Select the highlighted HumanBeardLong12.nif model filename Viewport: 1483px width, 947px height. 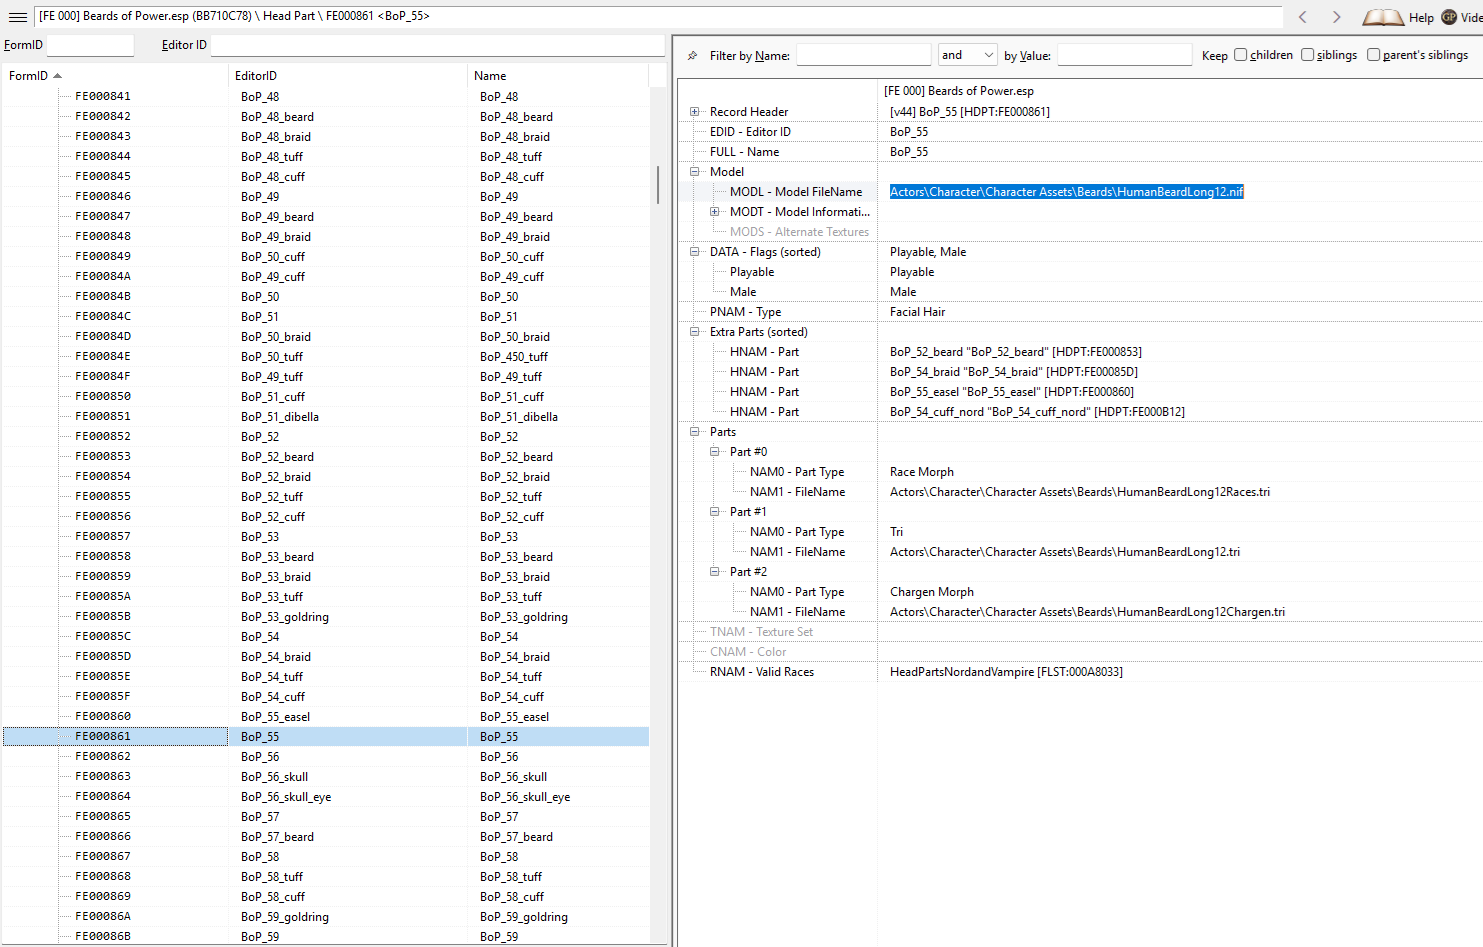tap(1066, 192)
